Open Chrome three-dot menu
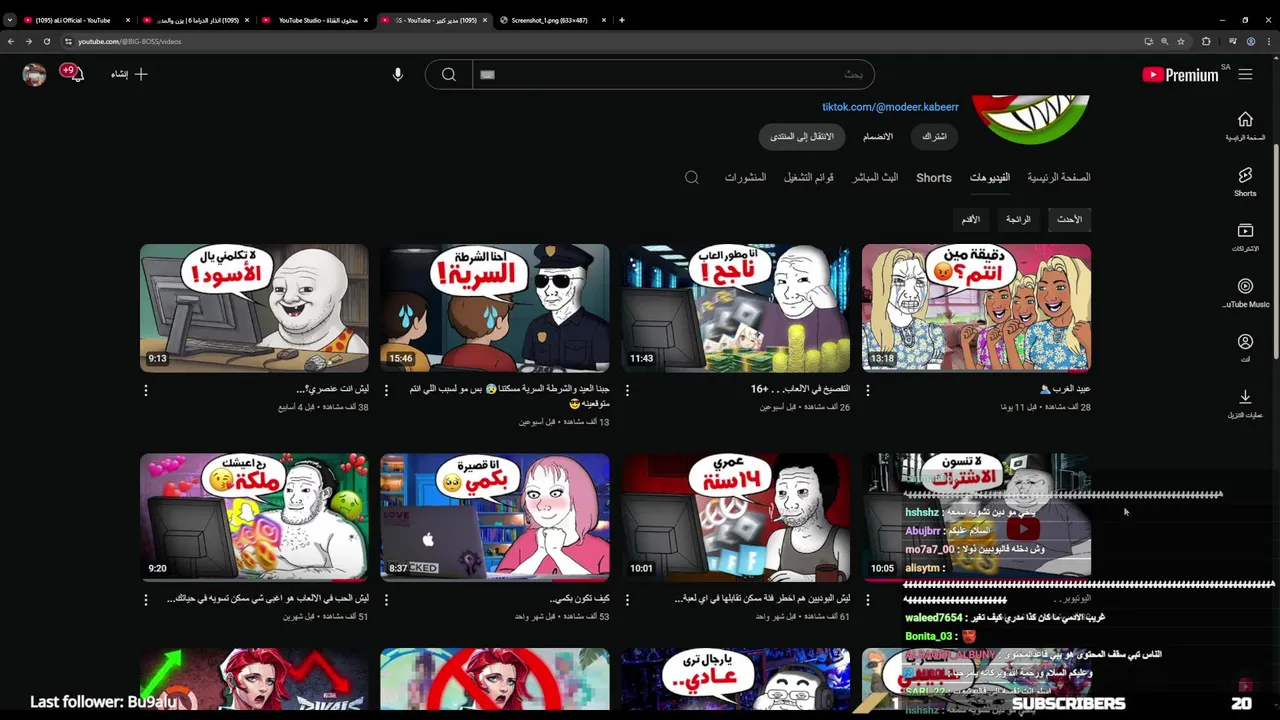1280x720 pixels. [1269, 41]
